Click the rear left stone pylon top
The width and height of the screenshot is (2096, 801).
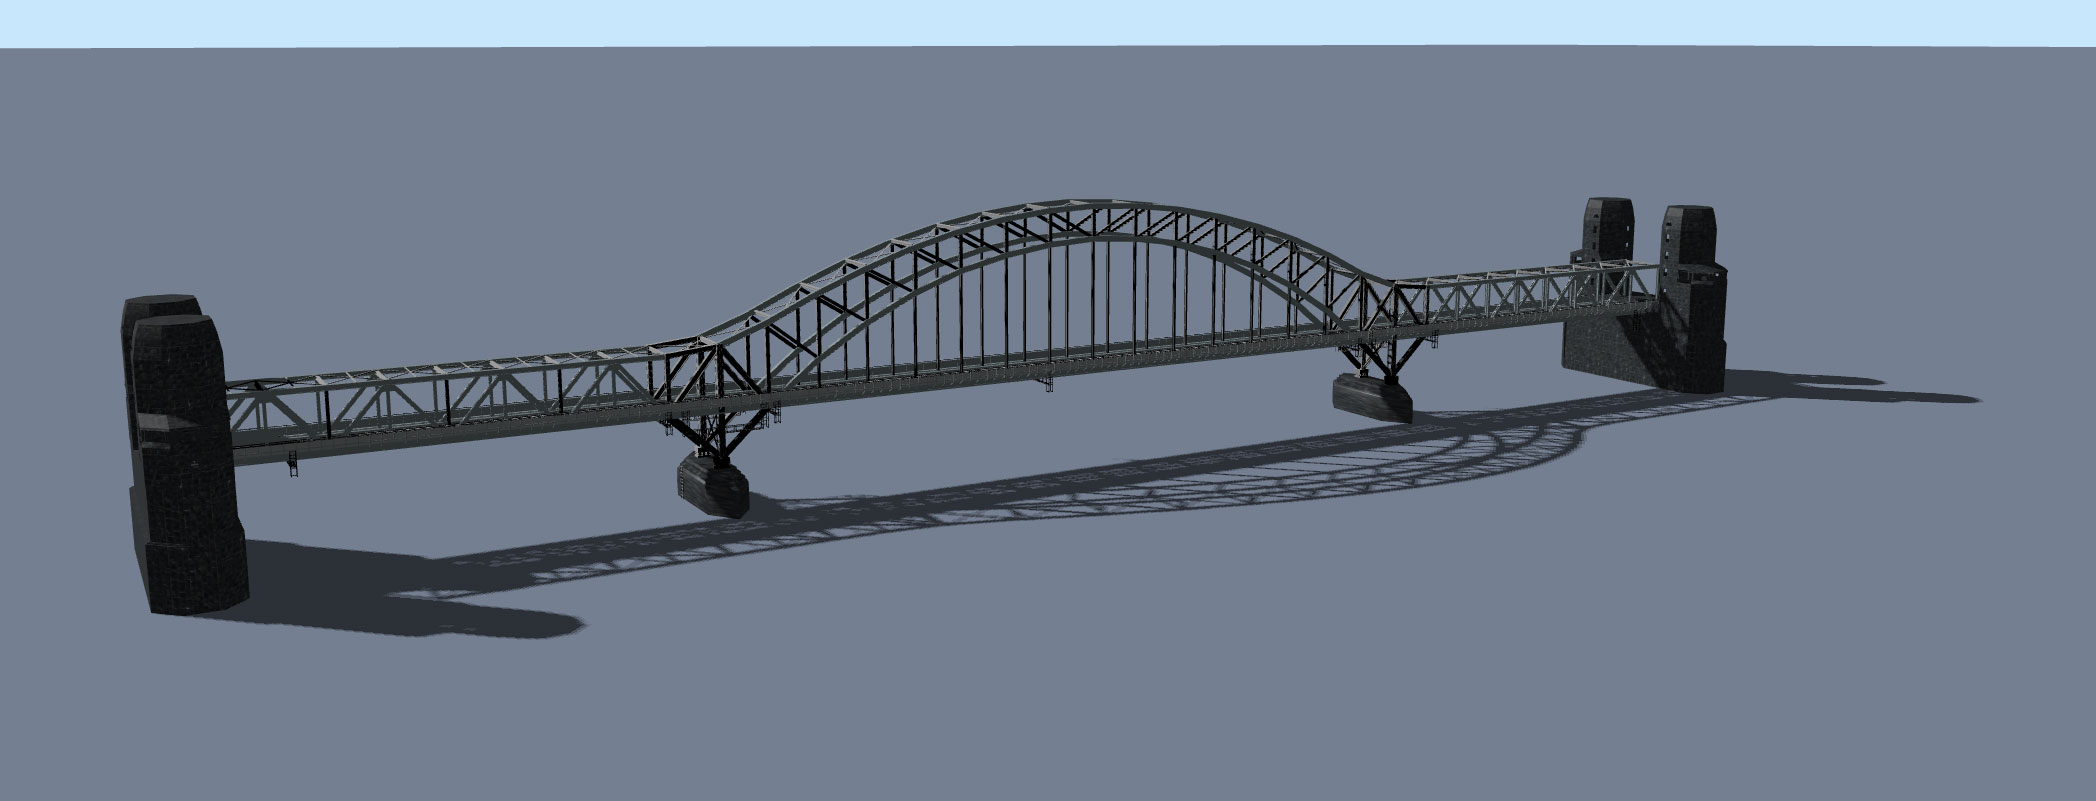[x=160, y=305]
